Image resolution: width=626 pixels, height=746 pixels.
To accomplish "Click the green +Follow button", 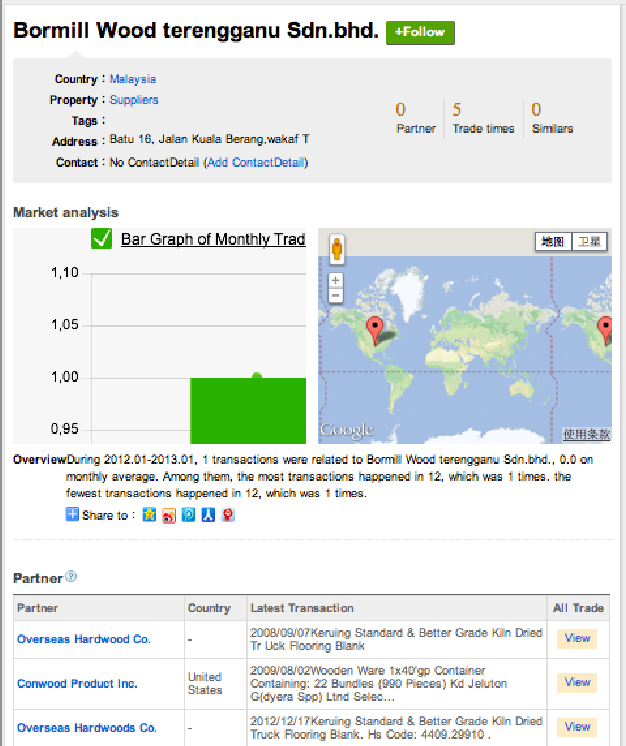I will (x=420, y=33).
